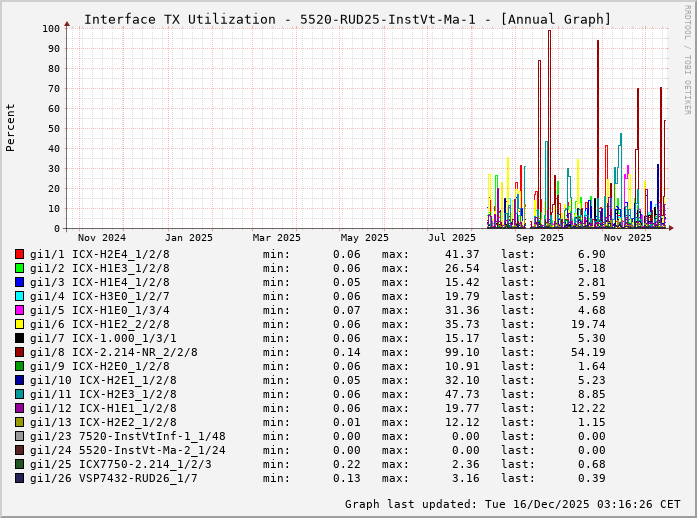Click the Percent y-axis label
Viewport: 697px width, 518px height.
point(10,128)
